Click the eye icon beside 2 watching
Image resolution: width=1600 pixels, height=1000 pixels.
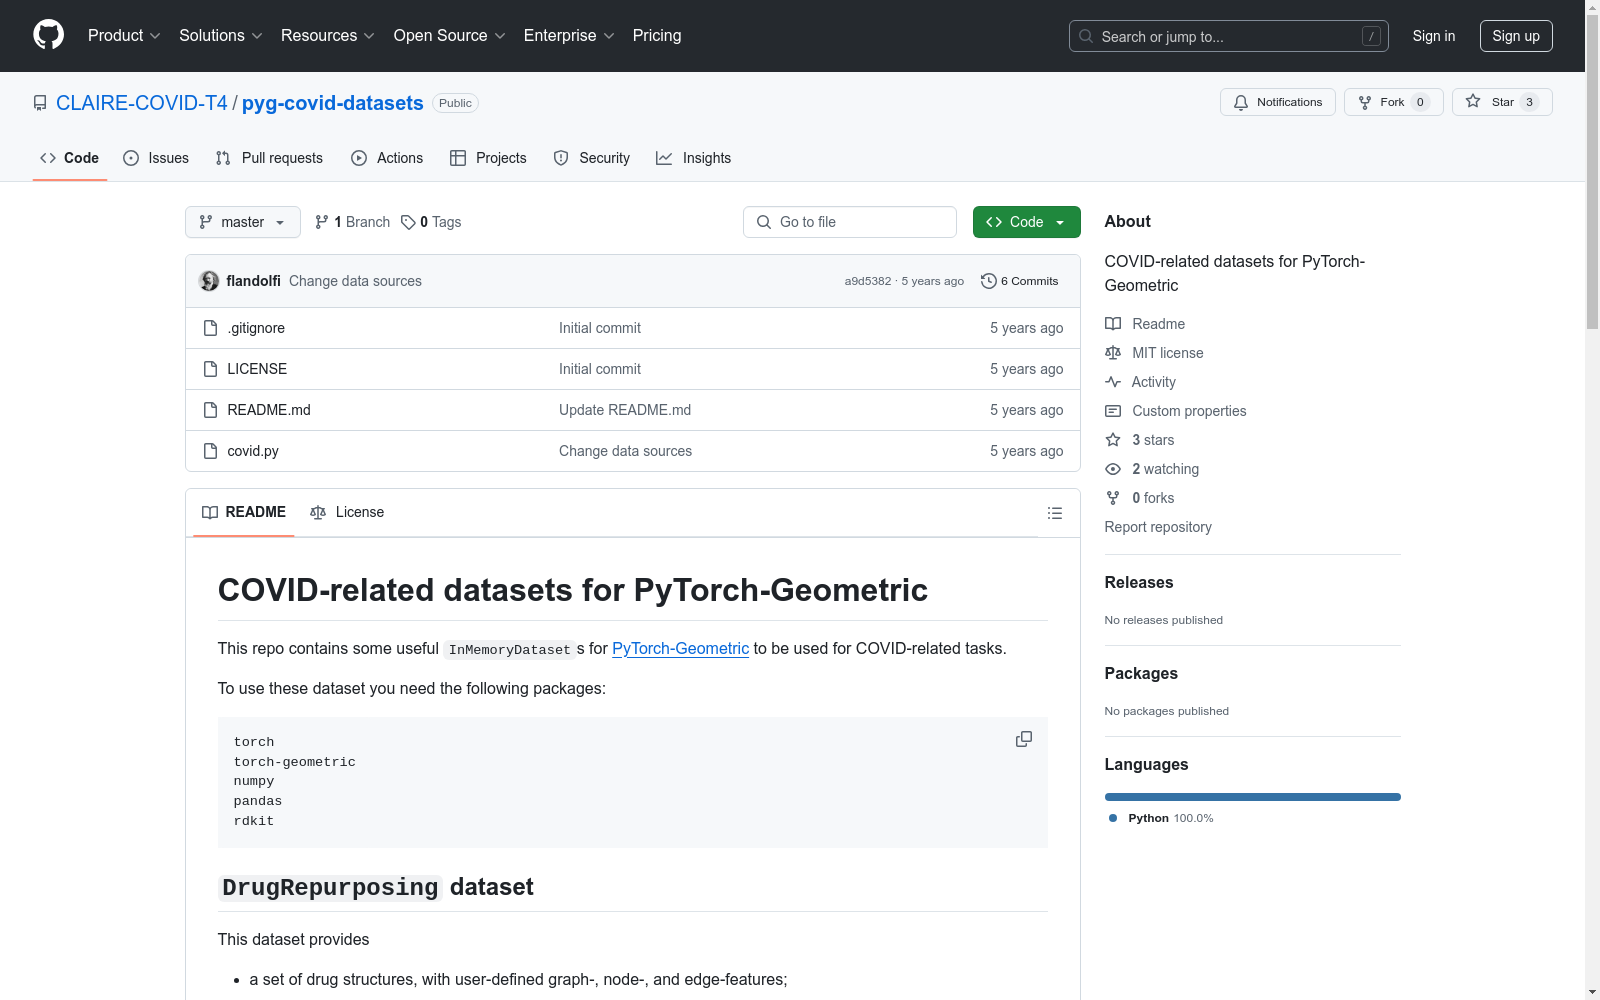pos(1113,469)
